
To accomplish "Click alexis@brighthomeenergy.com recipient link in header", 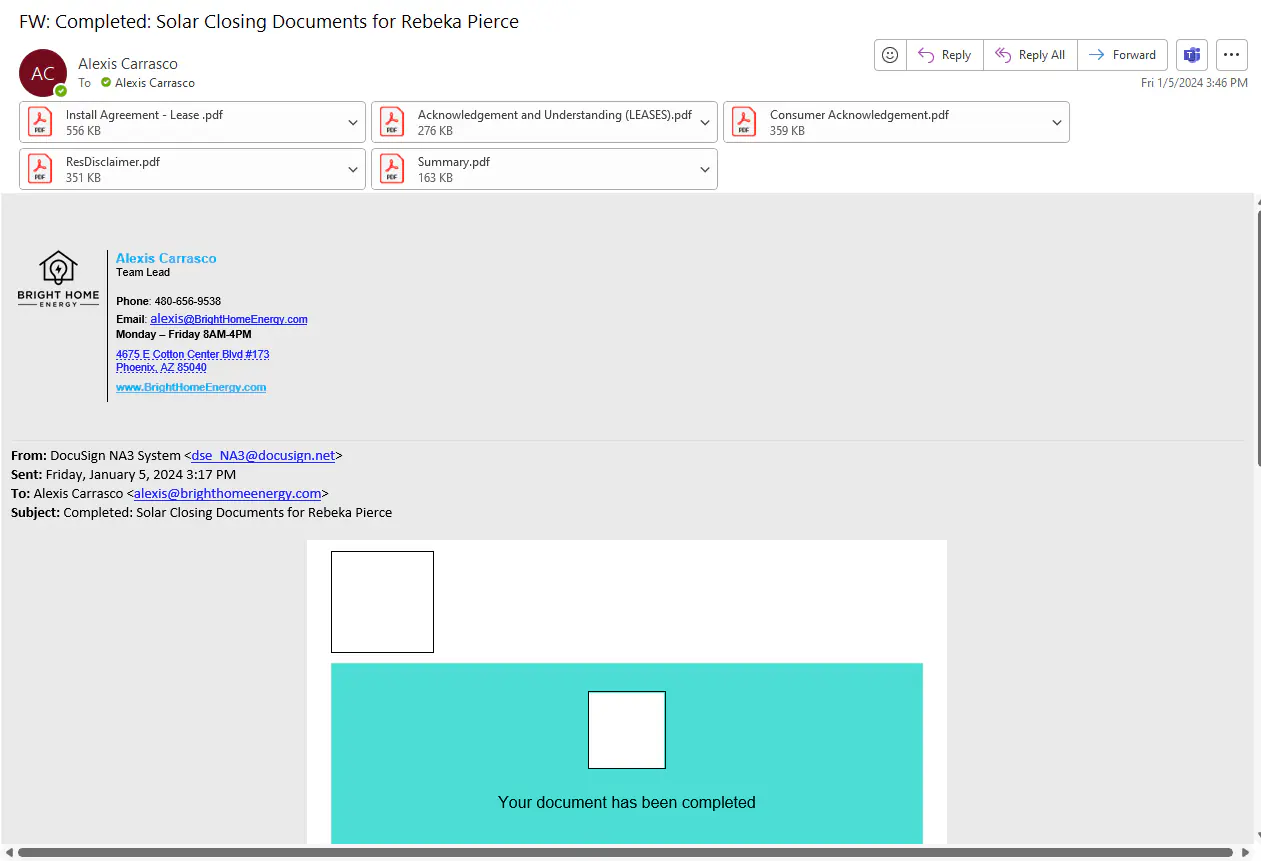I will pos(228,493).
